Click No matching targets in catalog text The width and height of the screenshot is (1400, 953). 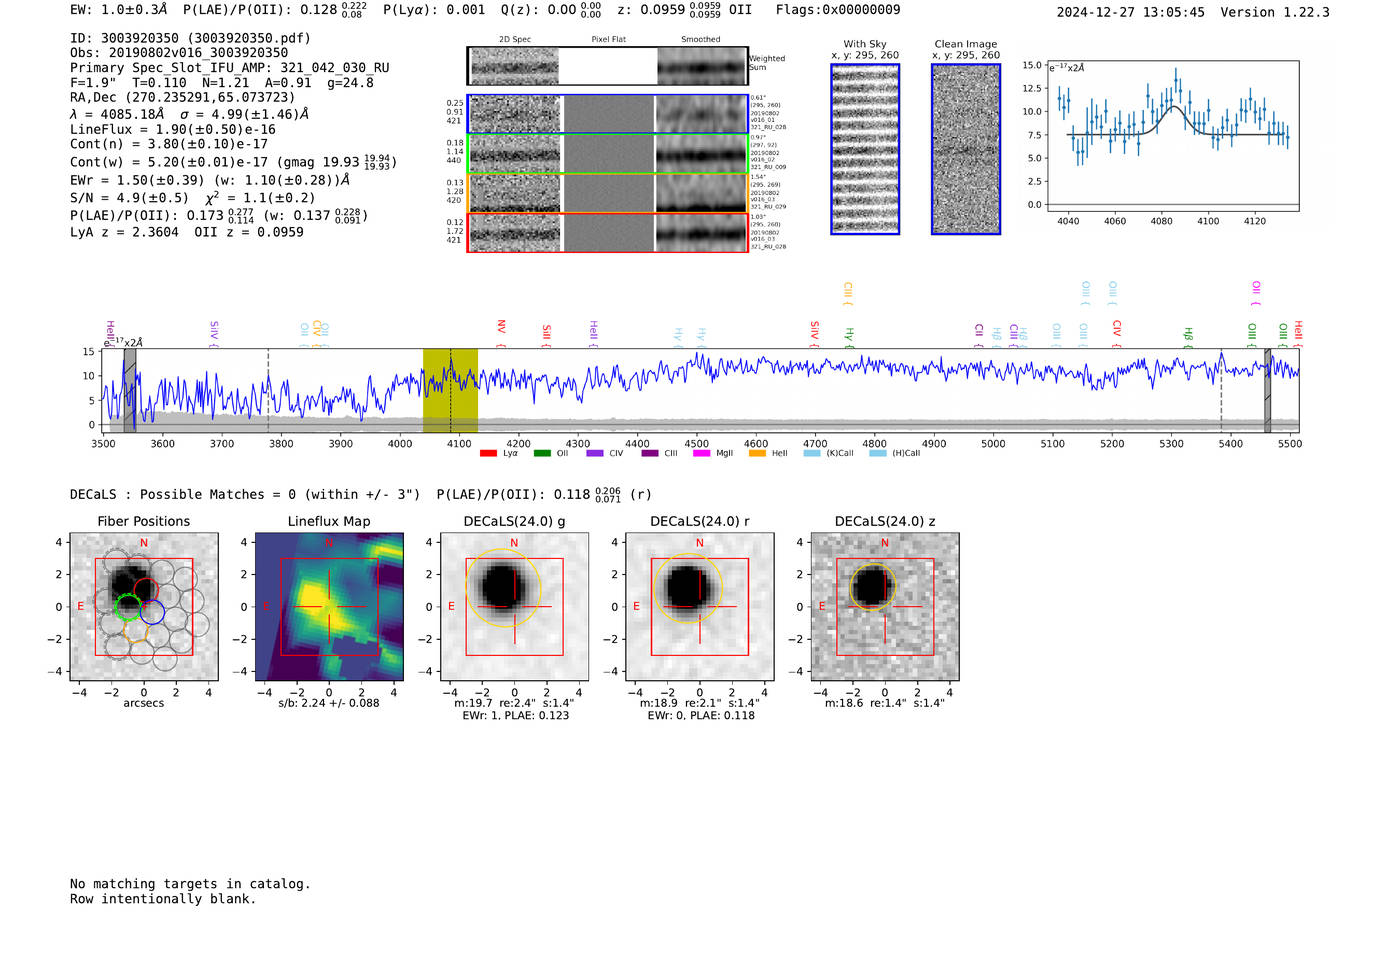(x=190, y=884)
